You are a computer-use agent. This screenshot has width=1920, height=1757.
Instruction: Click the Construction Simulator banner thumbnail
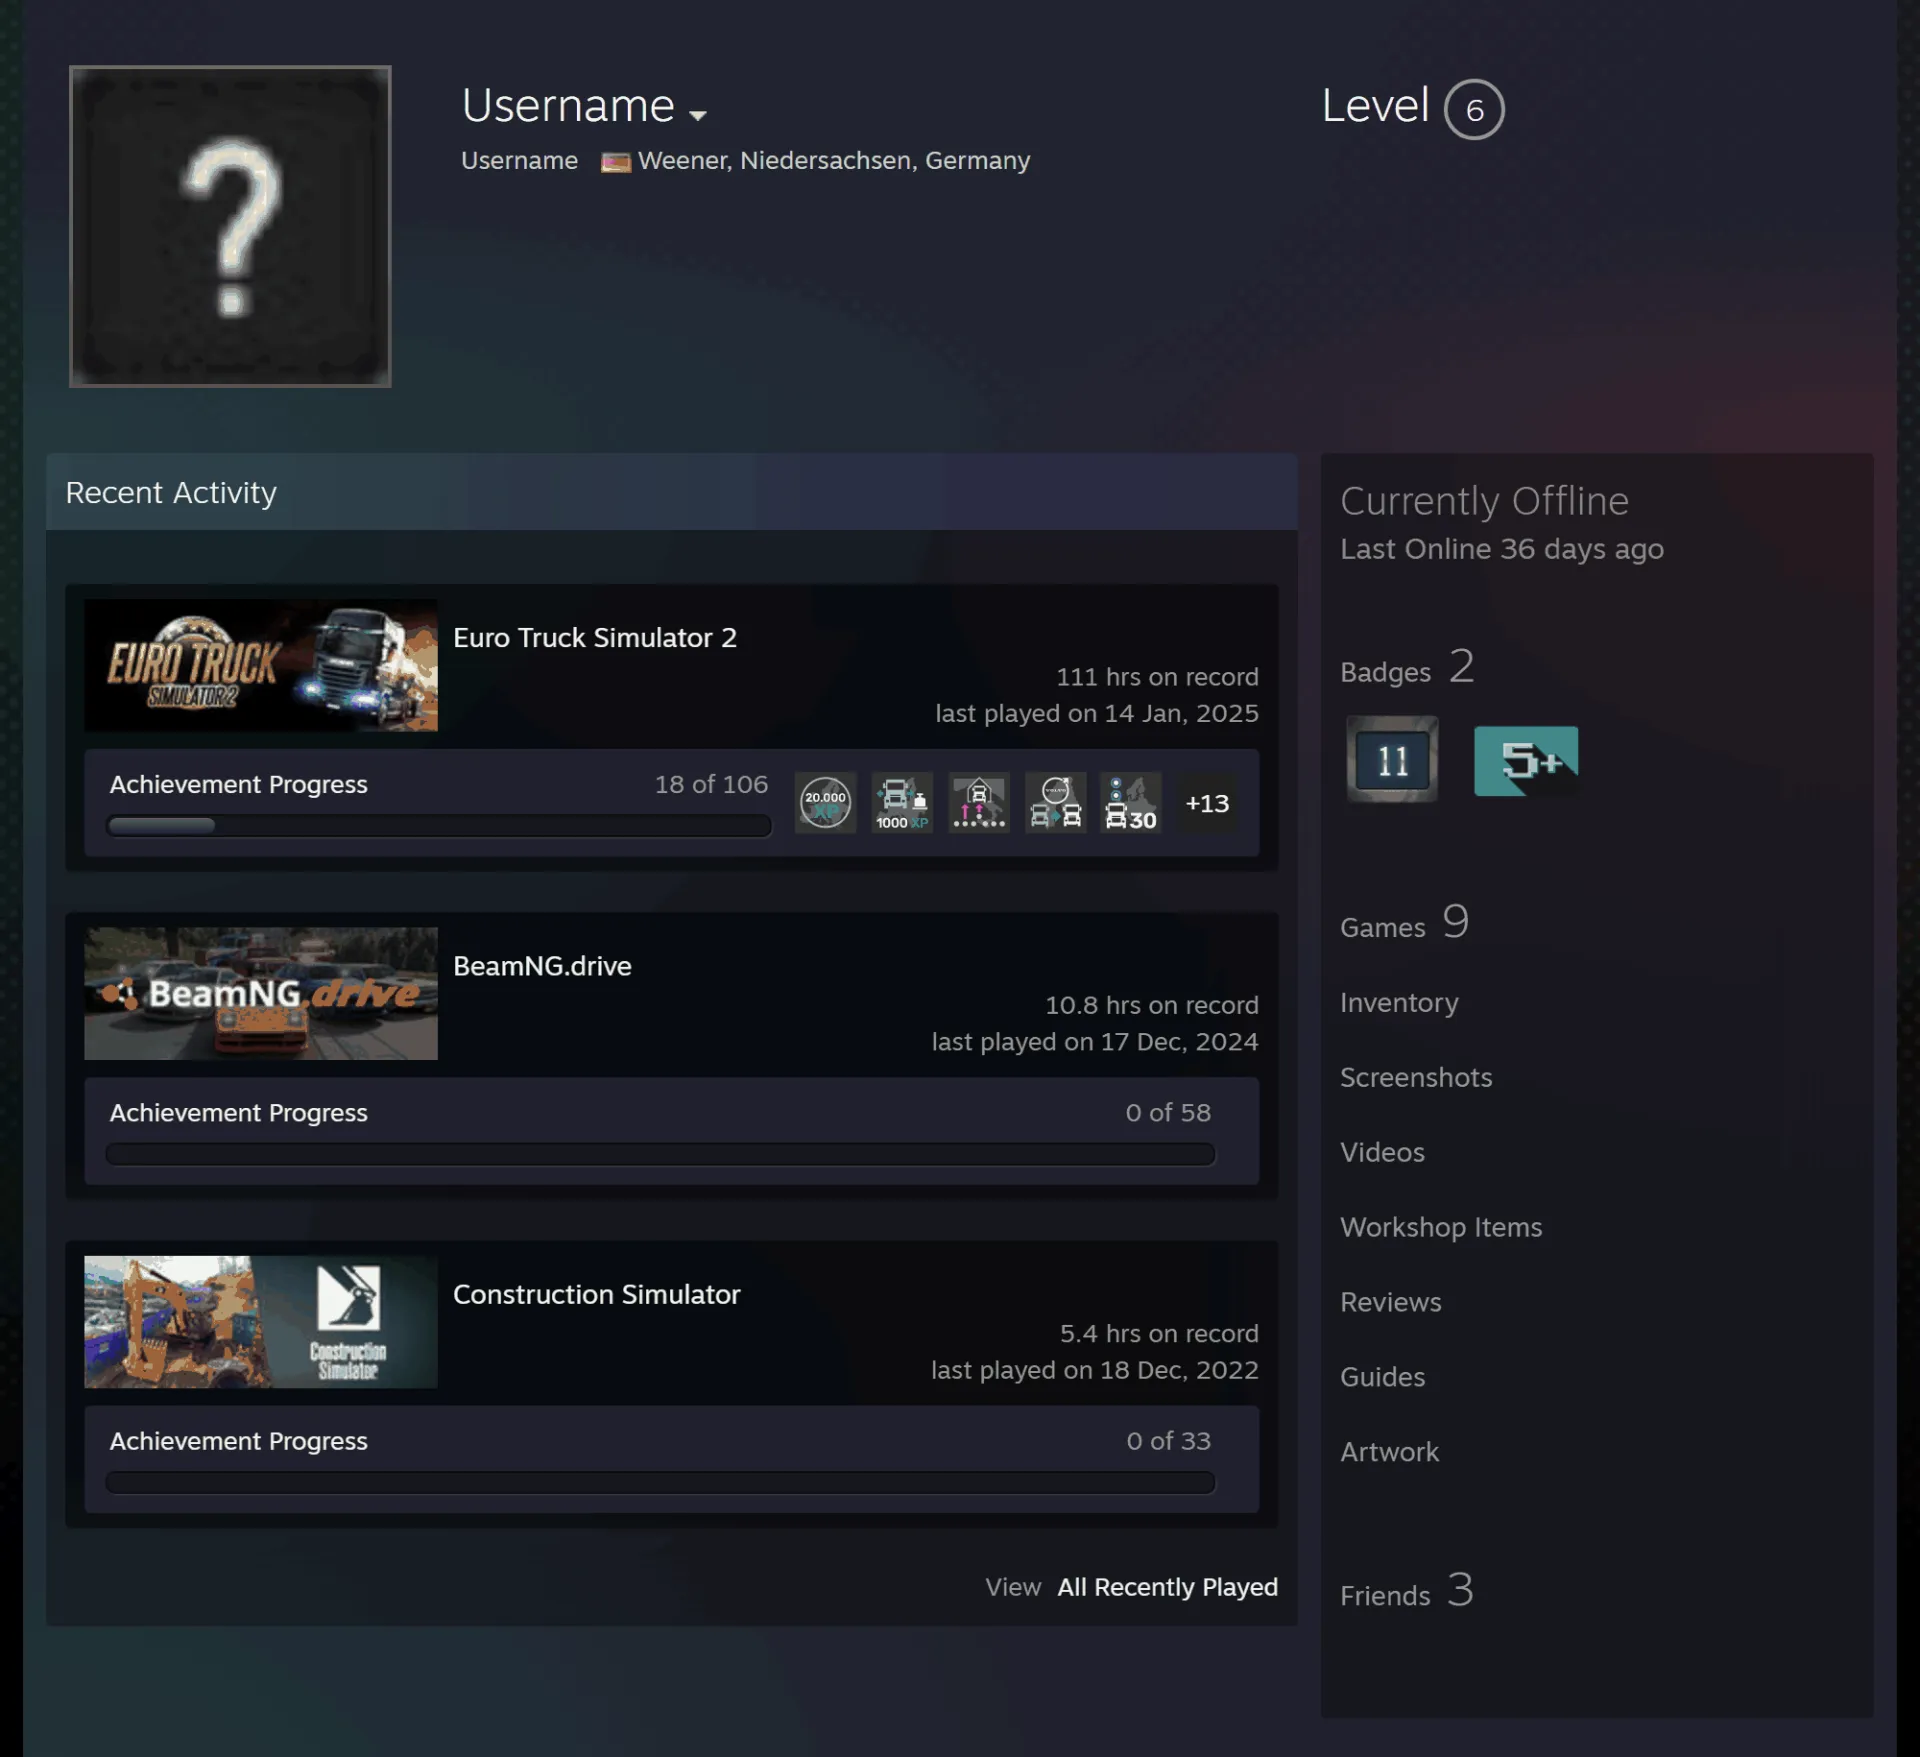click(x=261, y=1322)
